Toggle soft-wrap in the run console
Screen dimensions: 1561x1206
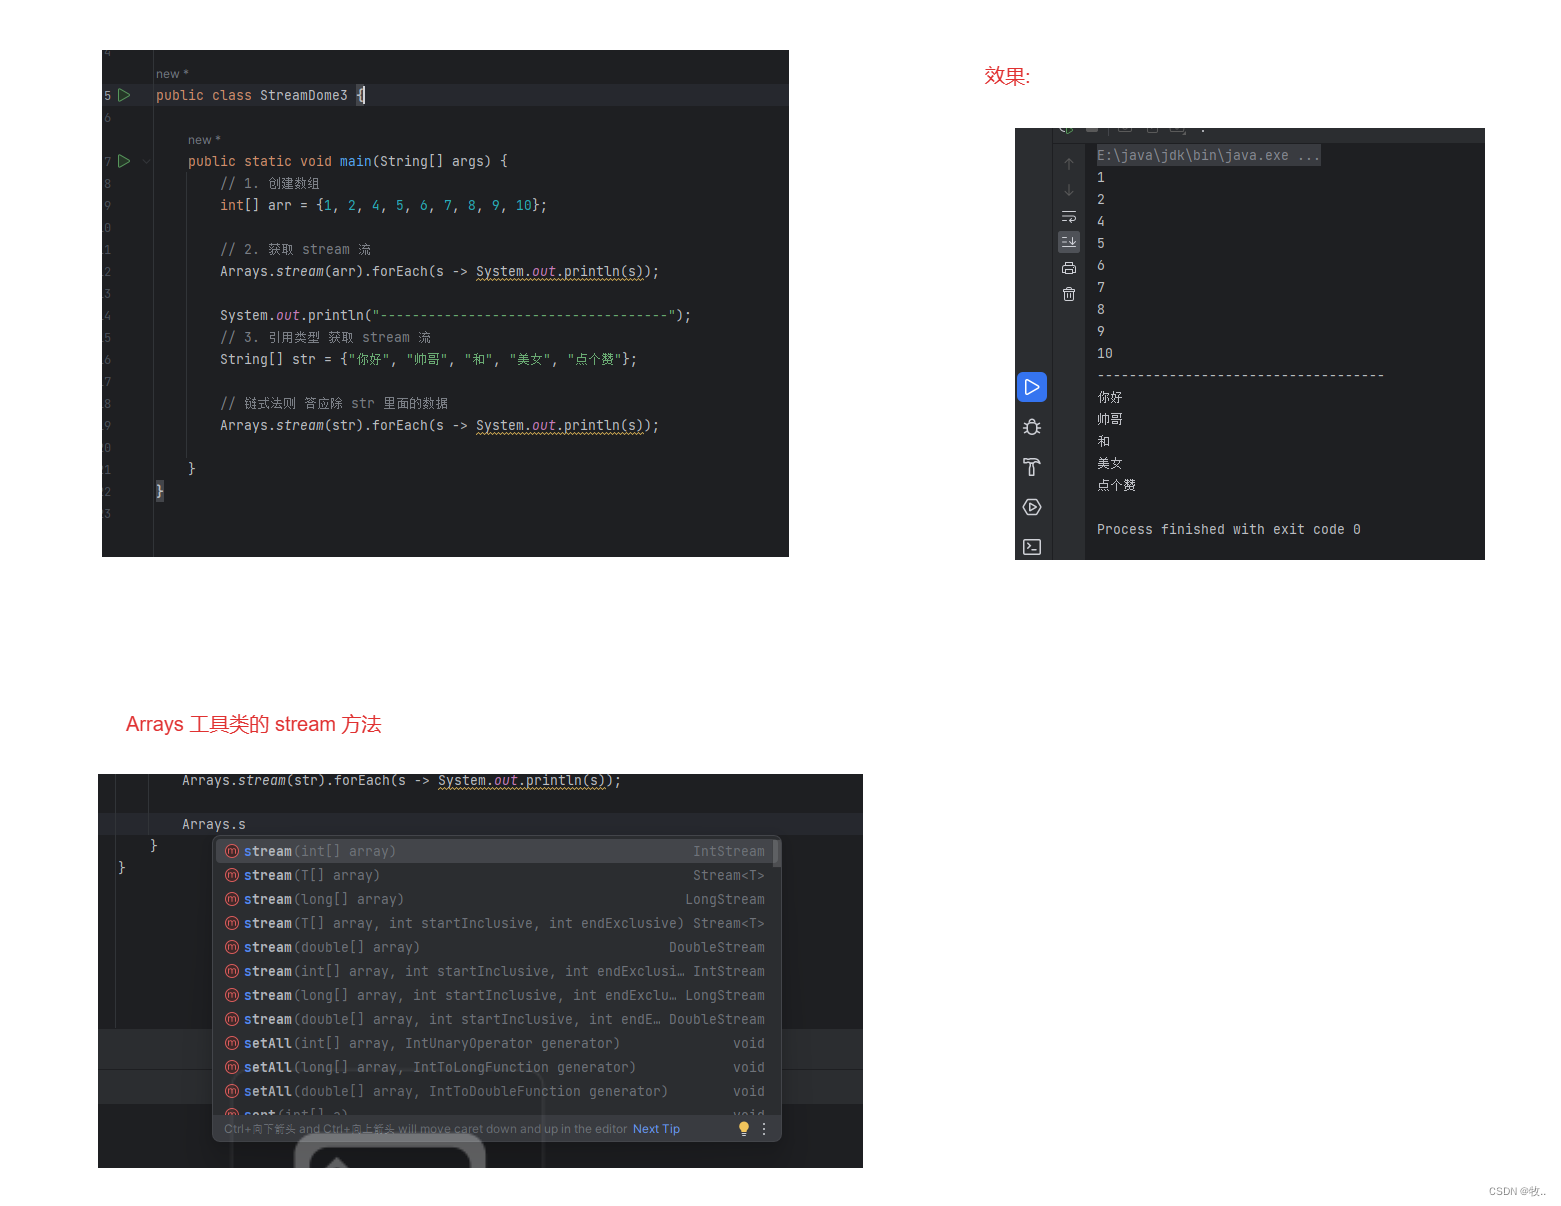click(1069, 216)
